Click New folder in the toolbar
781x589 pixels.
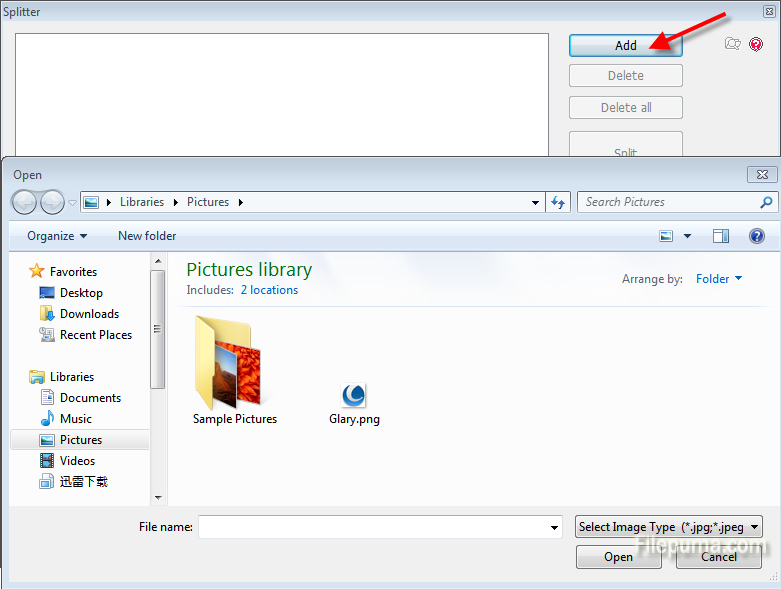coord(147,236)
